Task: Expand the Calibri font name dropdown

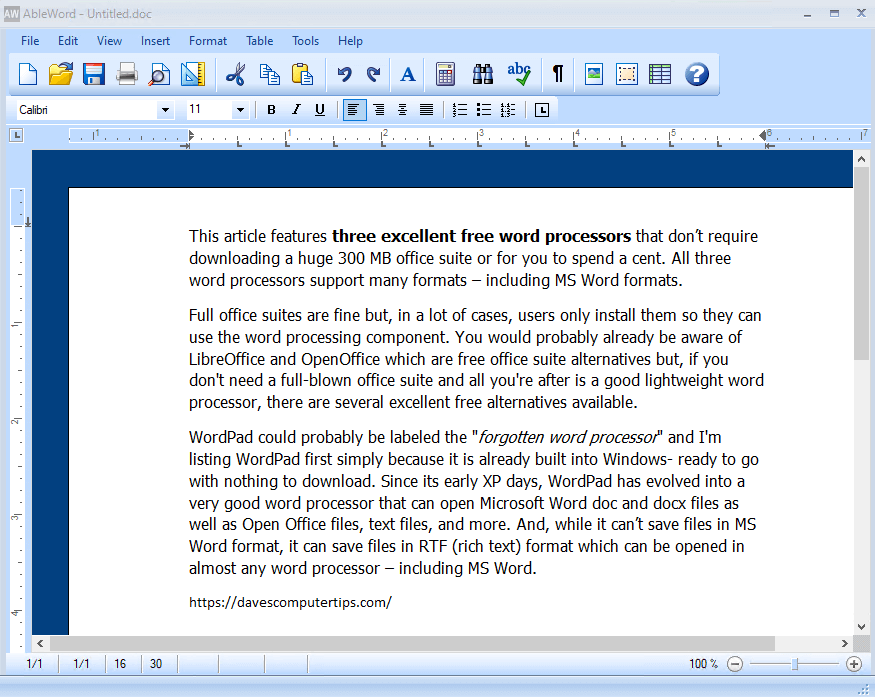Action: (x=165, y=110)
